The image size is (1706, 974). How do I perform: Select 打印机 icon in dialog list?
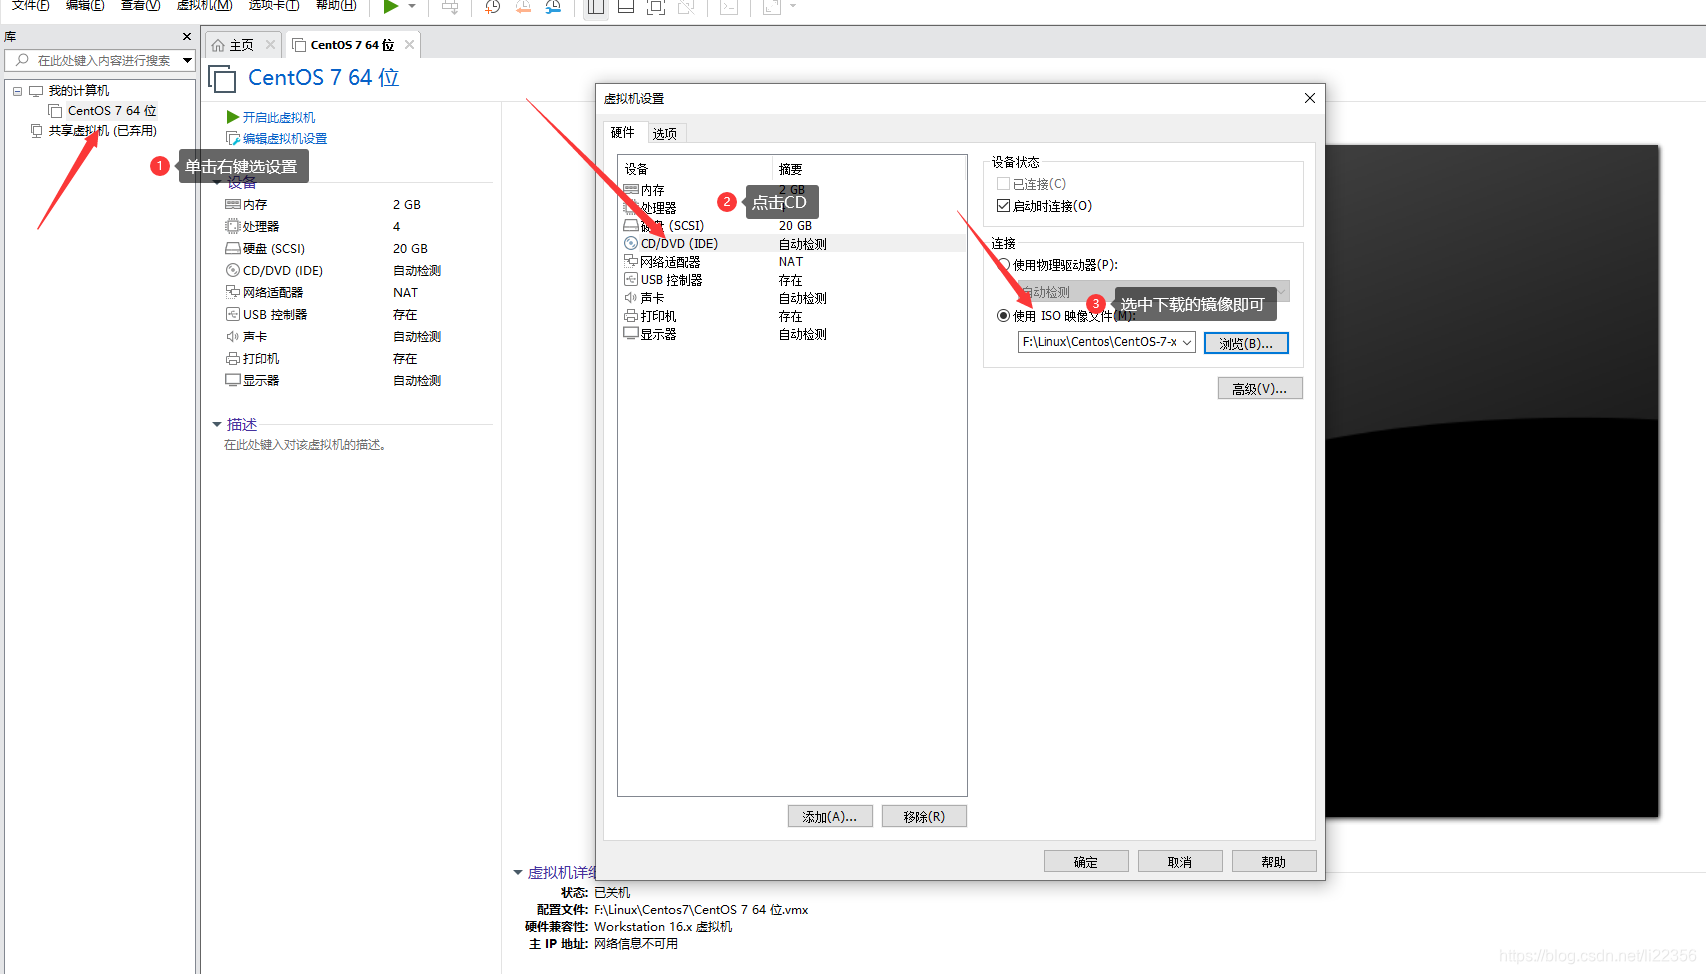[631, 315]
